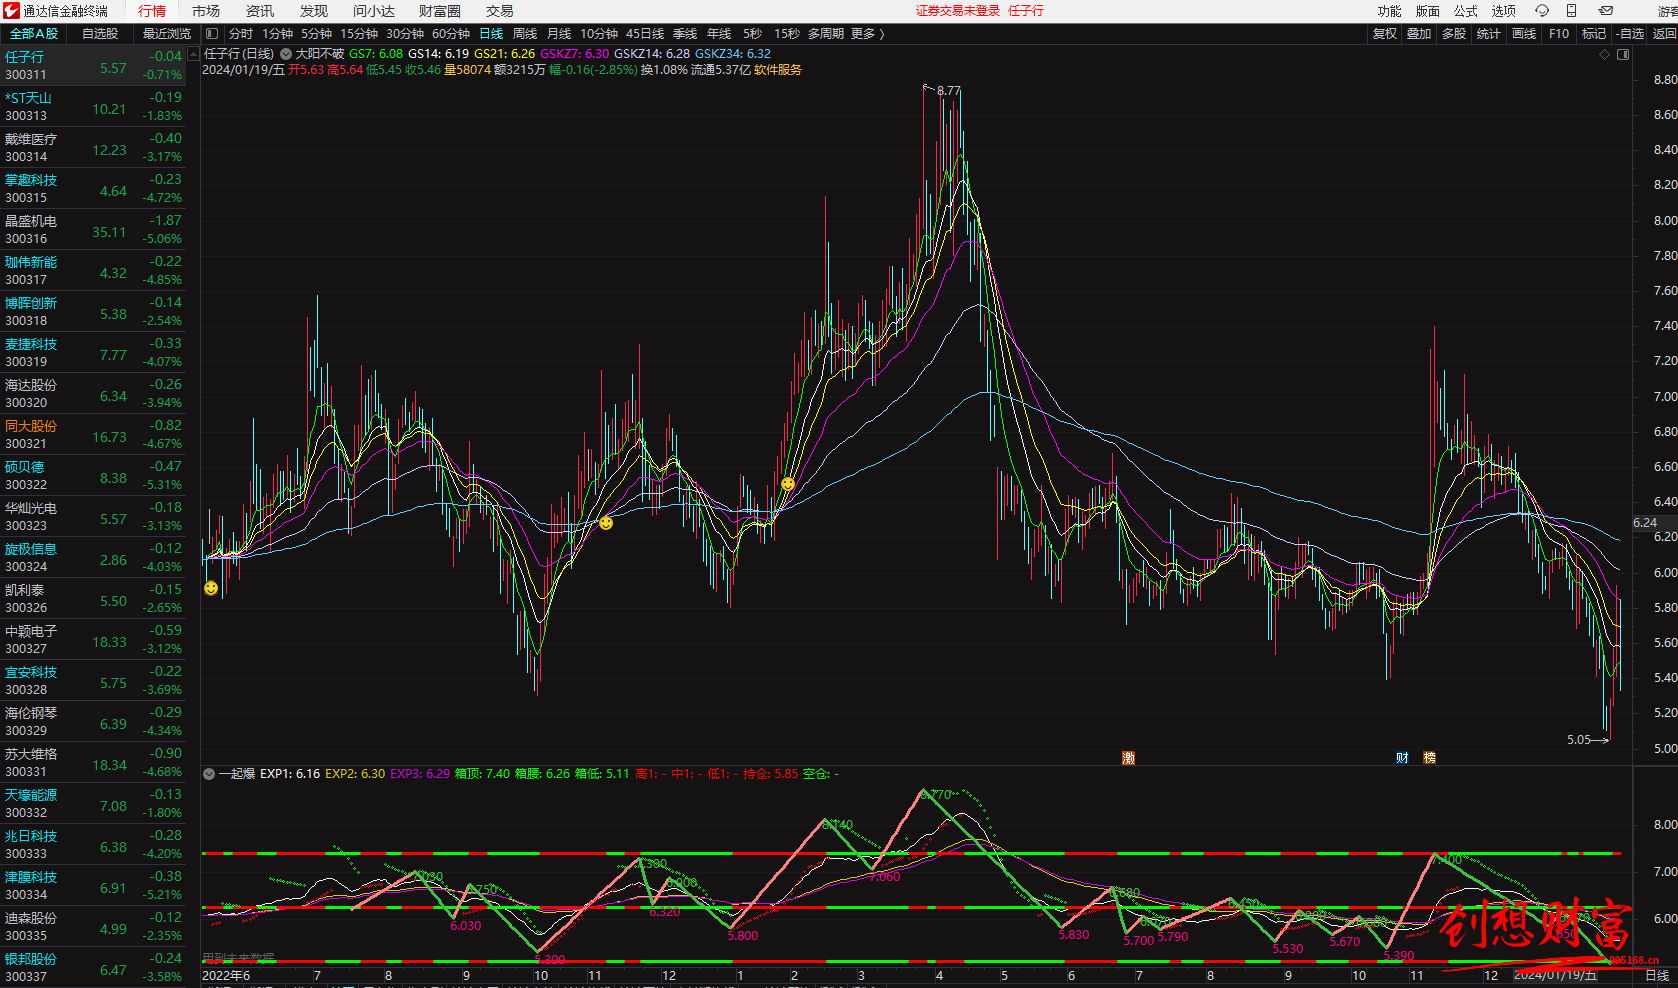Click the -自选 remove watchlist button

point(1630,34)
